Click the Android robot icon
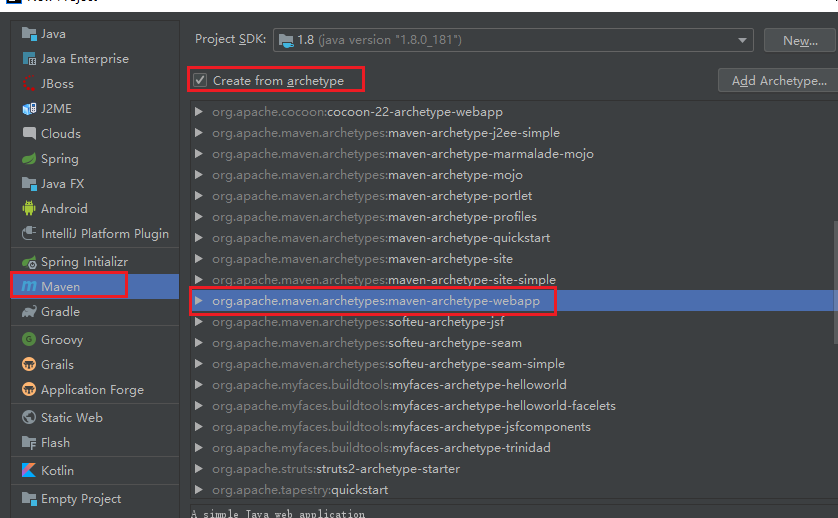Image resolution: width=838 pixels, height=518 pixels. (29, 208)
